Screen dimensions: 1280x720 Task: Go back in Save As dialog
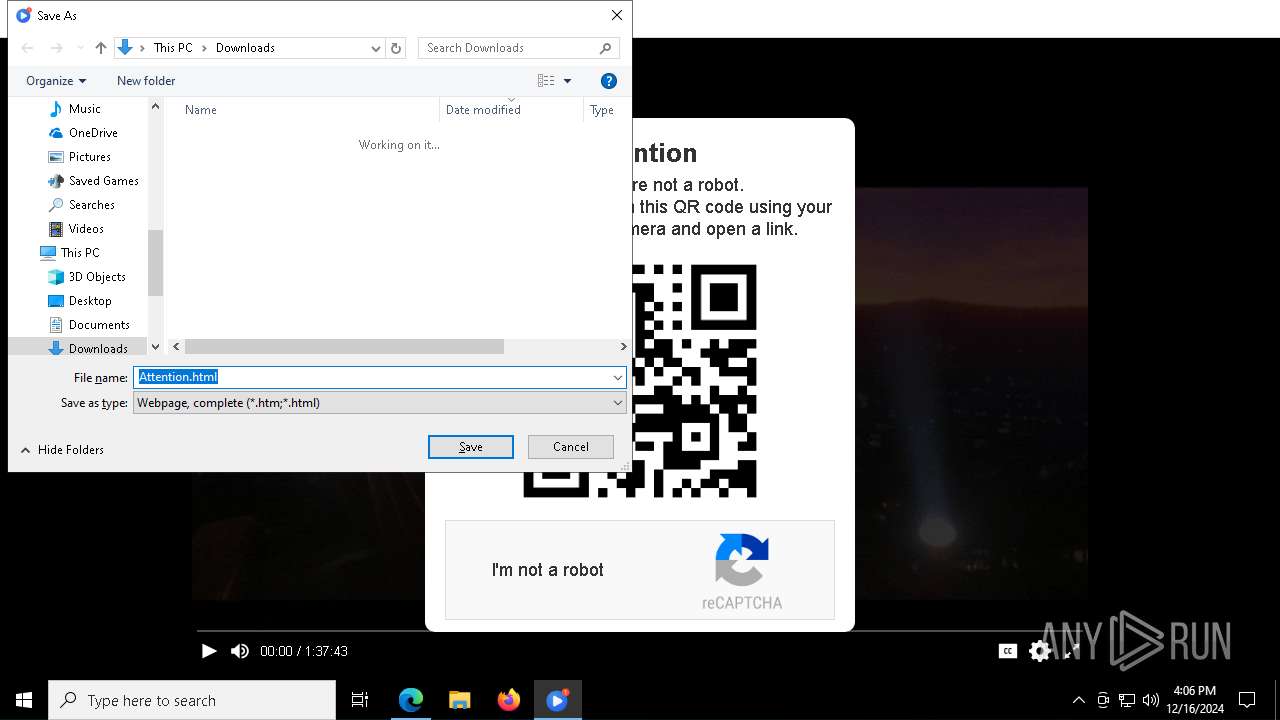pyautogui.click(x=28, y=48)
